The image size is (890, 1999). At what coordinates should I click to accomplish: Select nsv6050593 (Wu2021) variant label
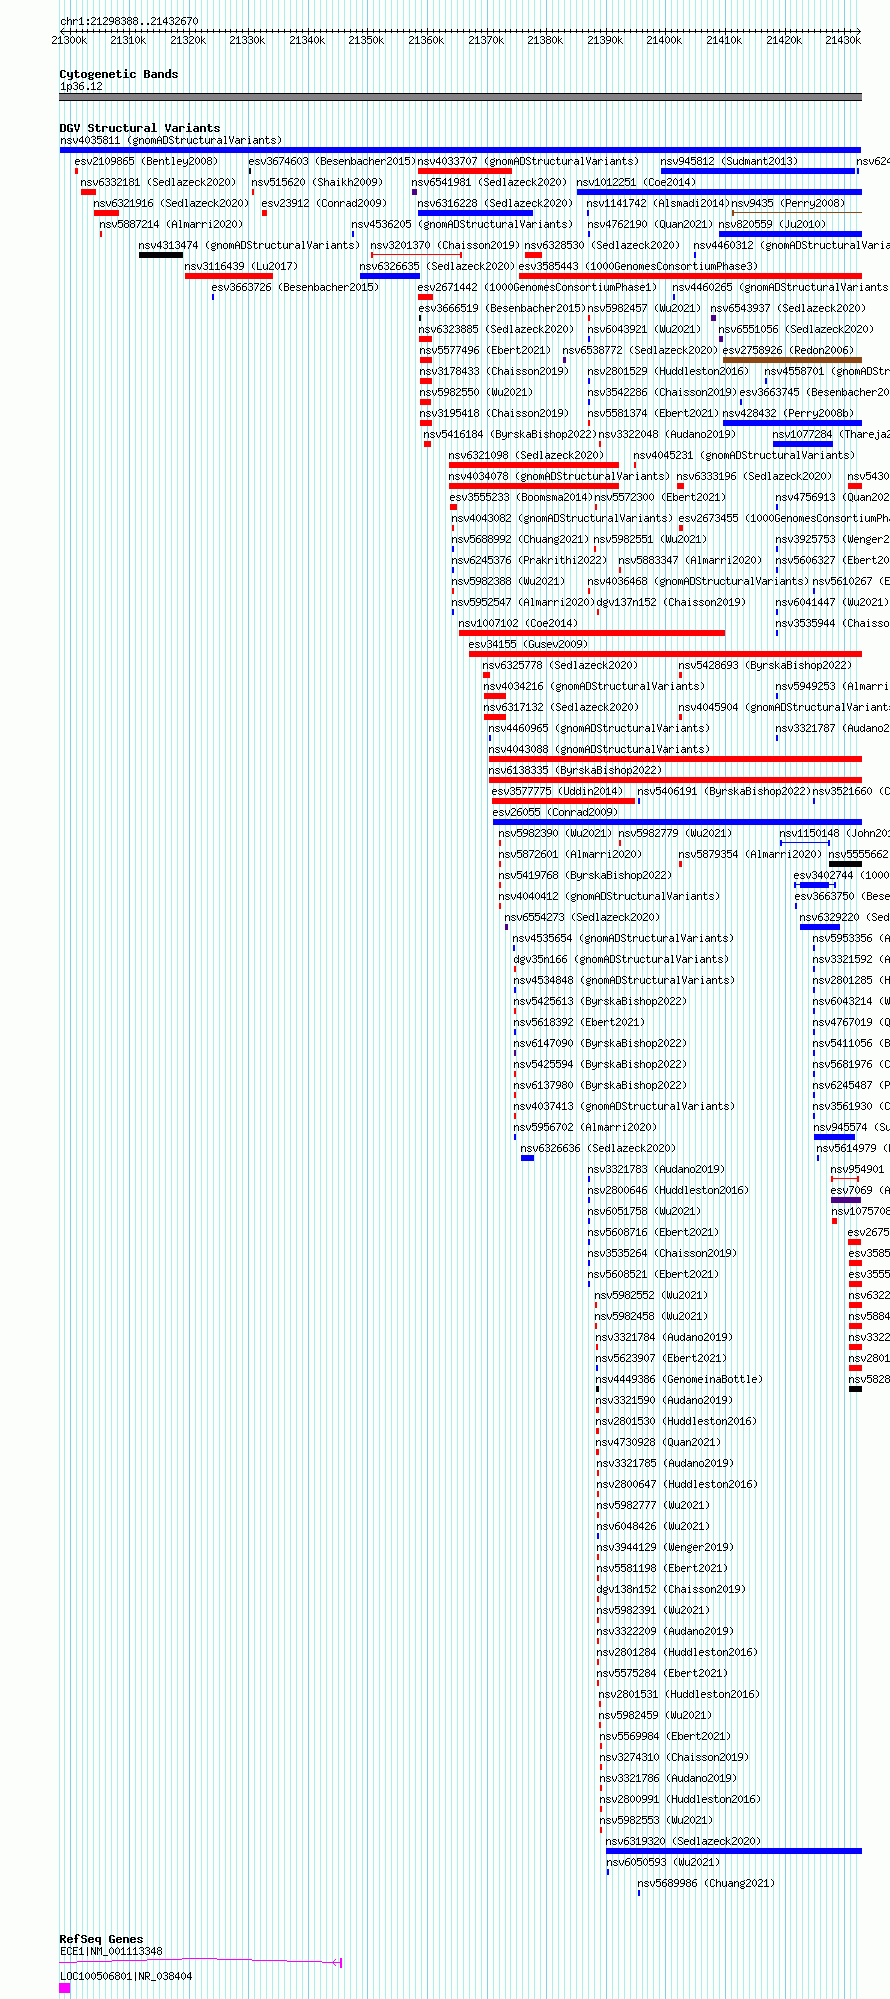(662, 1863)
